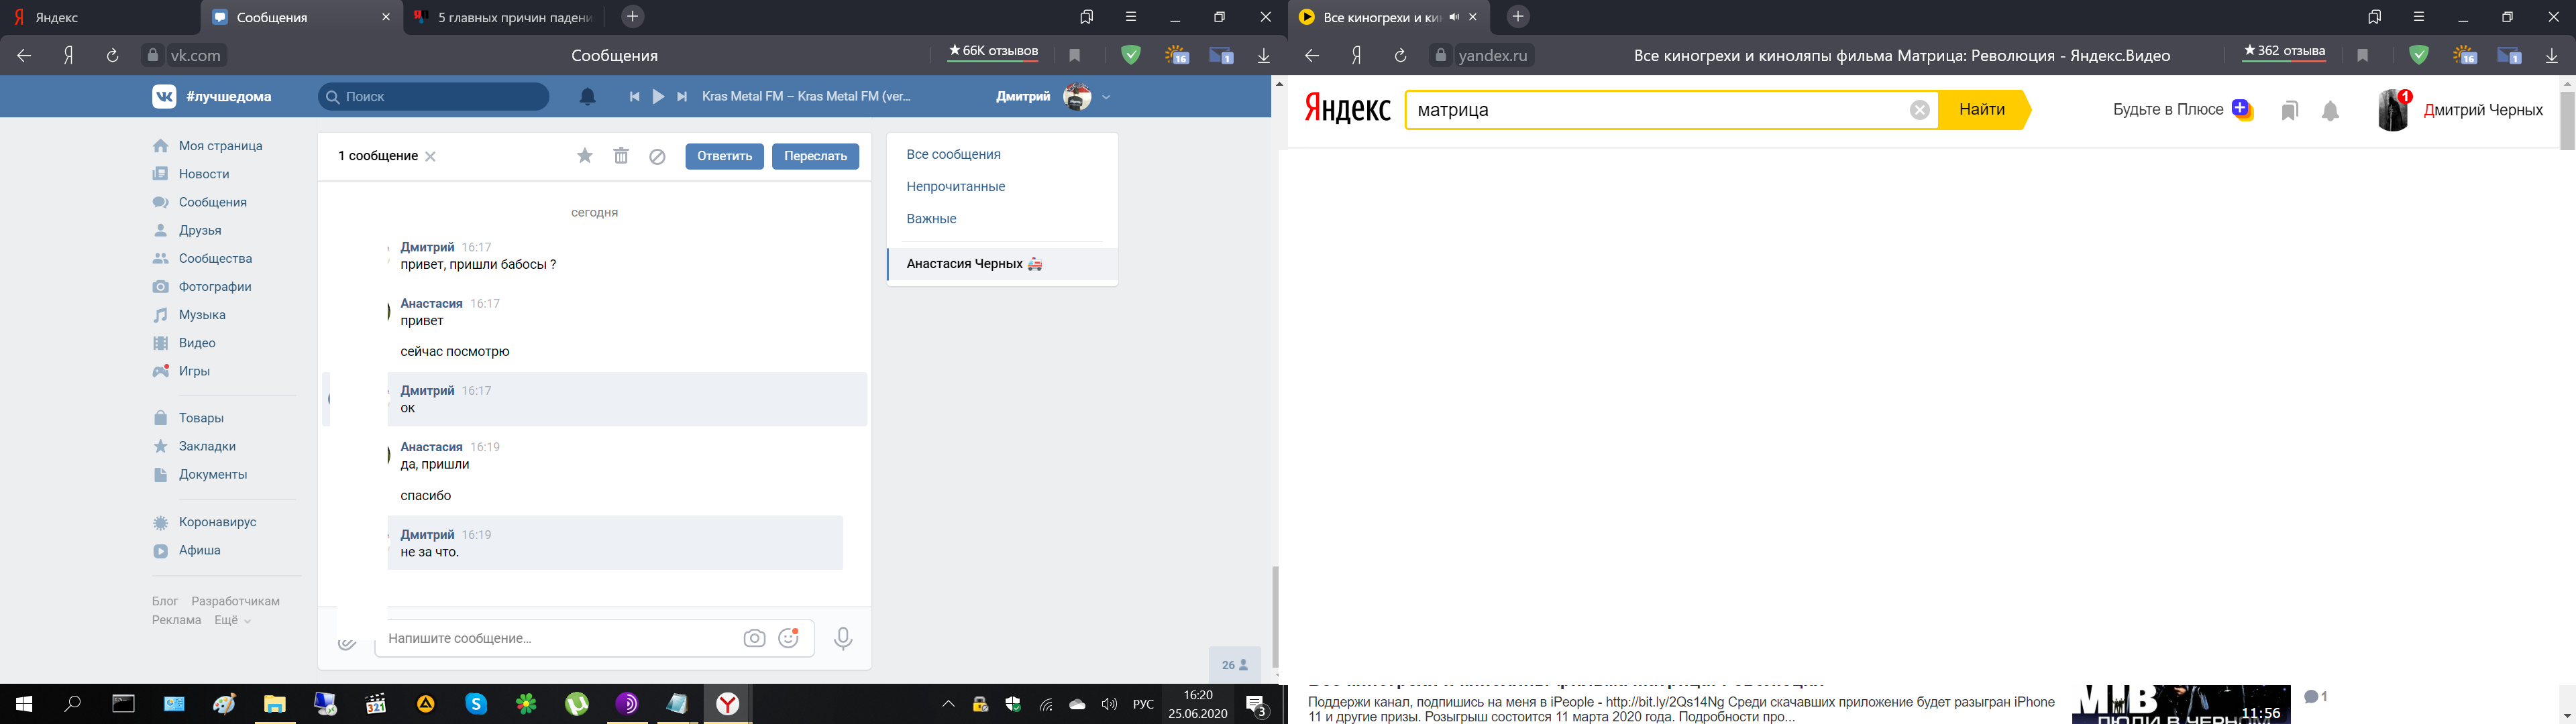Image resolution: width=2576 pixels, height=724 pixels.
Task: Skip to next track in VK player
Action: 682,97
